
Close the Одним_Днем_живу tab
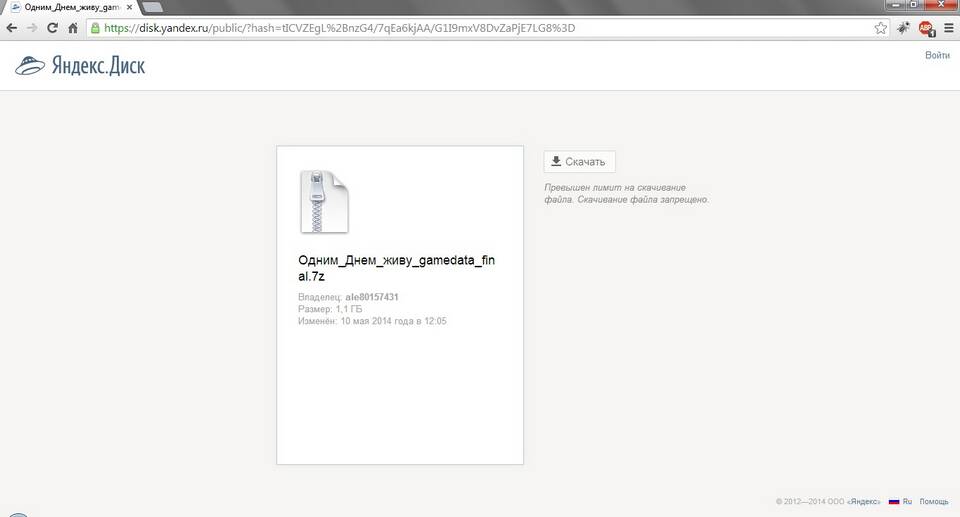point(129,7)
